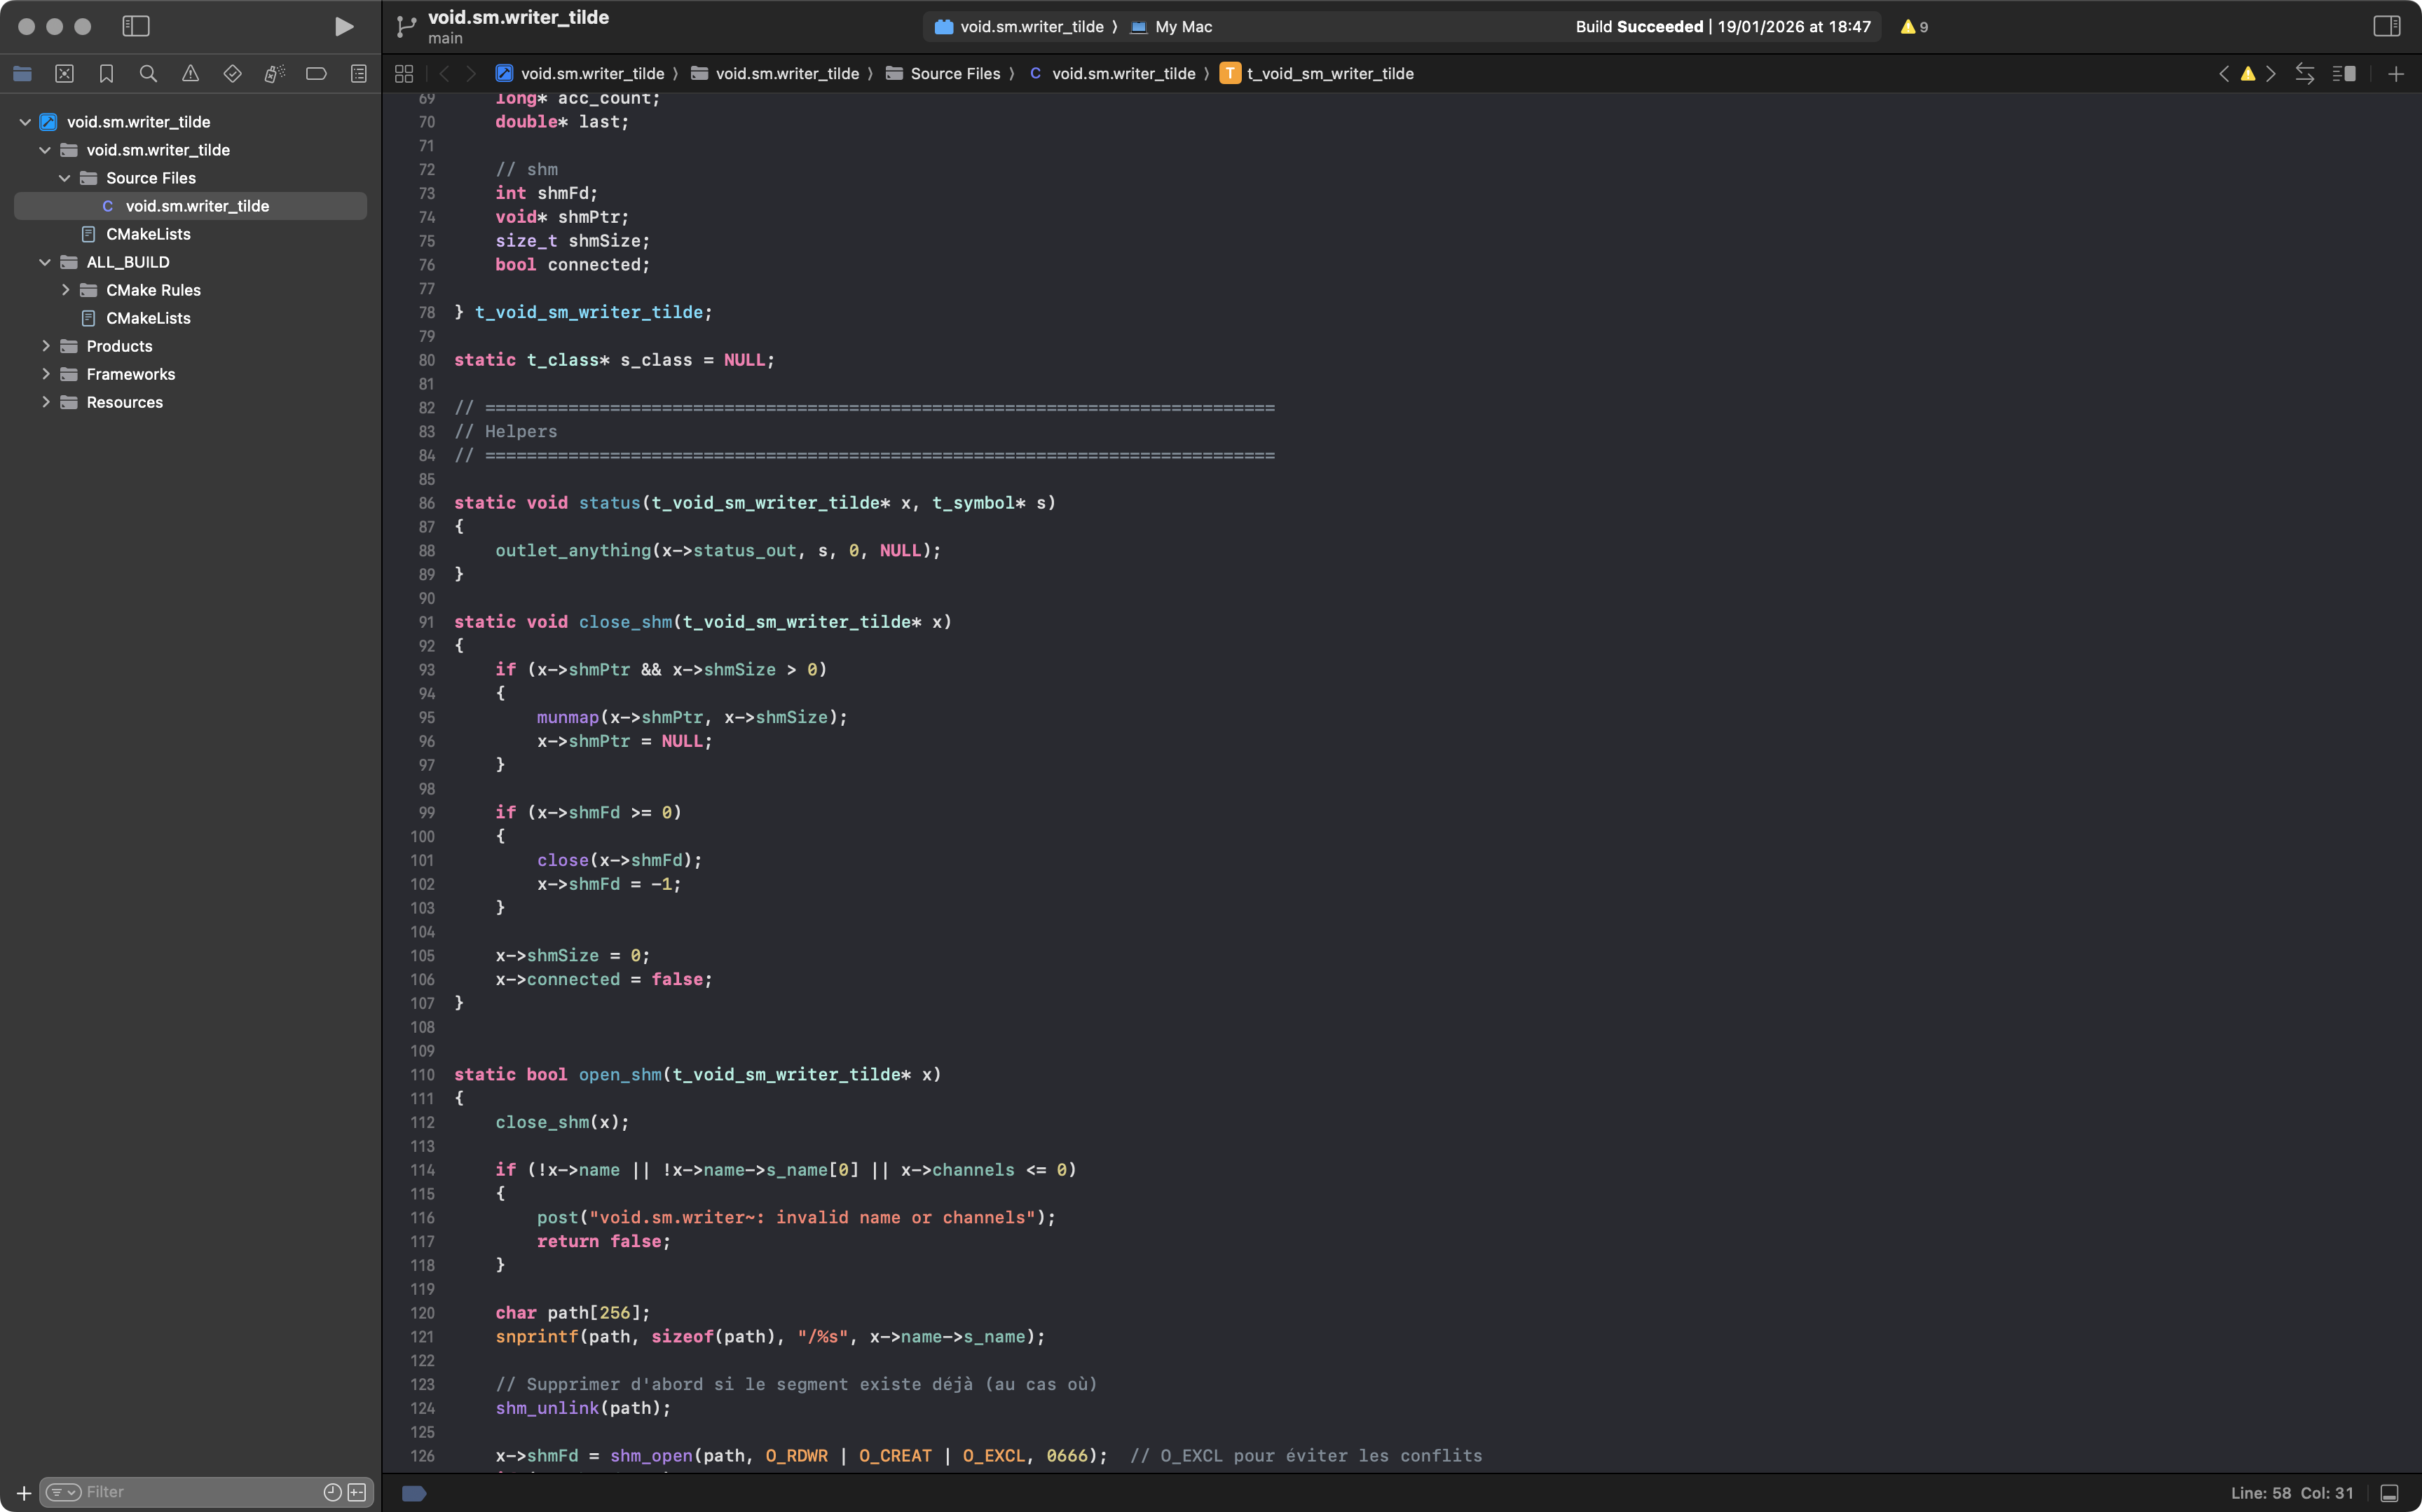Click the Run play button

(x=343, y=27)
